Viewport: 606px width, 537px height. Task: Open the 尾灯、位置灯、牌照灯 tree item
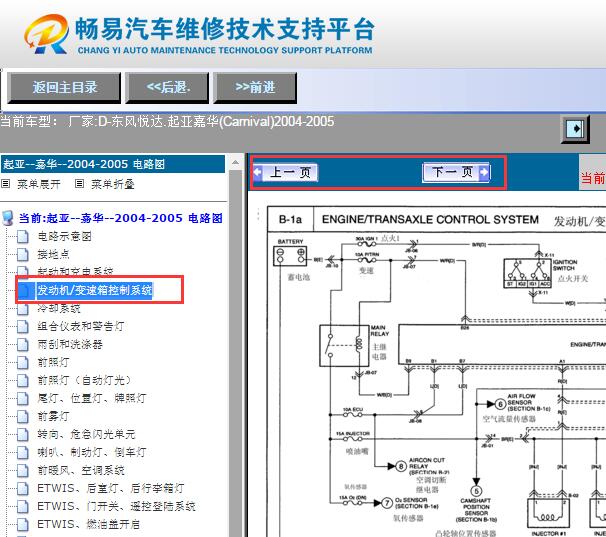tap(91, 398)
